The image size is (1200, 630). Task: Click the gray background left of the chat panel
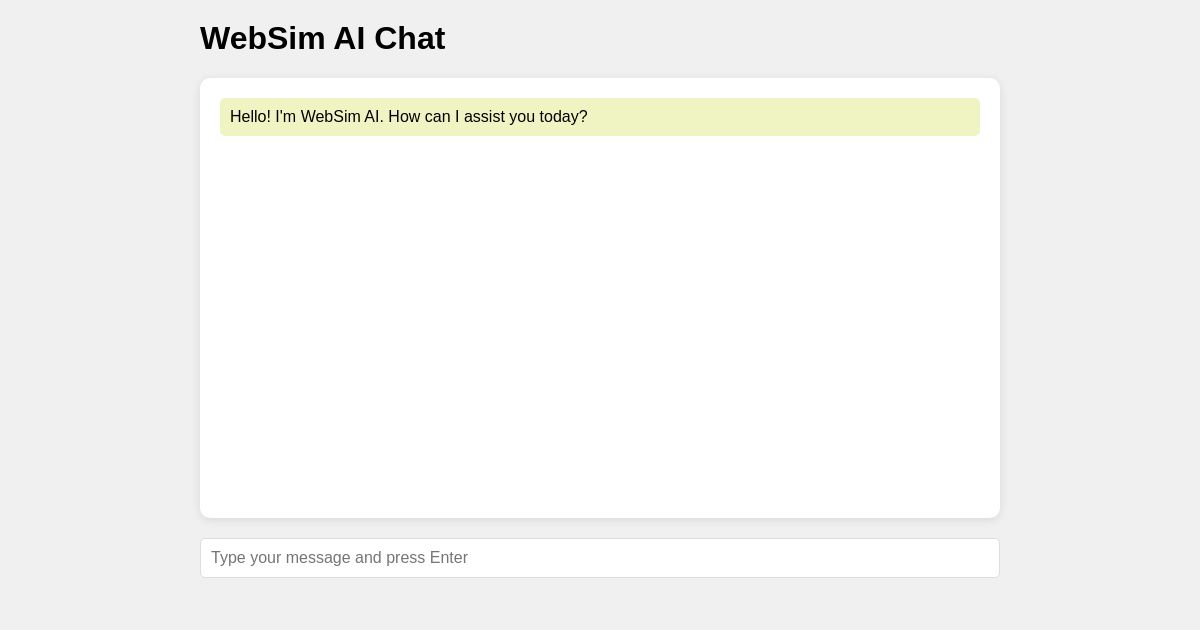[100, 300]
